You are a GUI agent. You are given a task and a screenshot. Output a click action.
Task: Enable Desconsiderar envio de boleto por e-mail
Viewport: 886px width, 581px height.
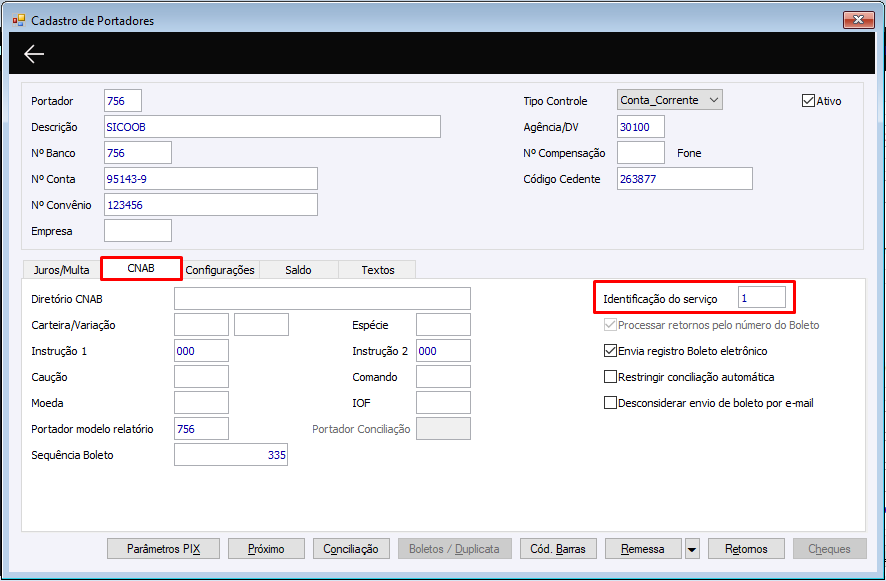610,403
